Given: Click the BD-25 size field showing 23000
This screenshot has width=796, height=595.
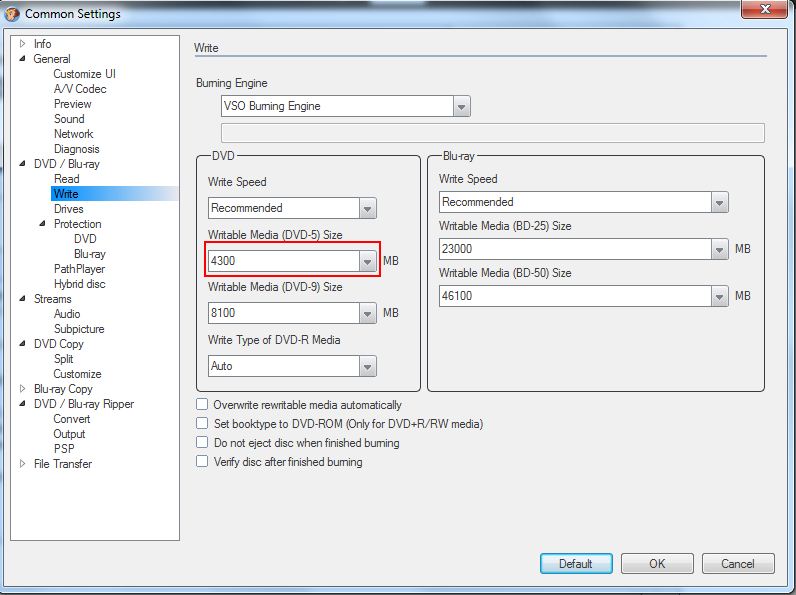Looking at the screenshot, I should click(x=575, y=249).
